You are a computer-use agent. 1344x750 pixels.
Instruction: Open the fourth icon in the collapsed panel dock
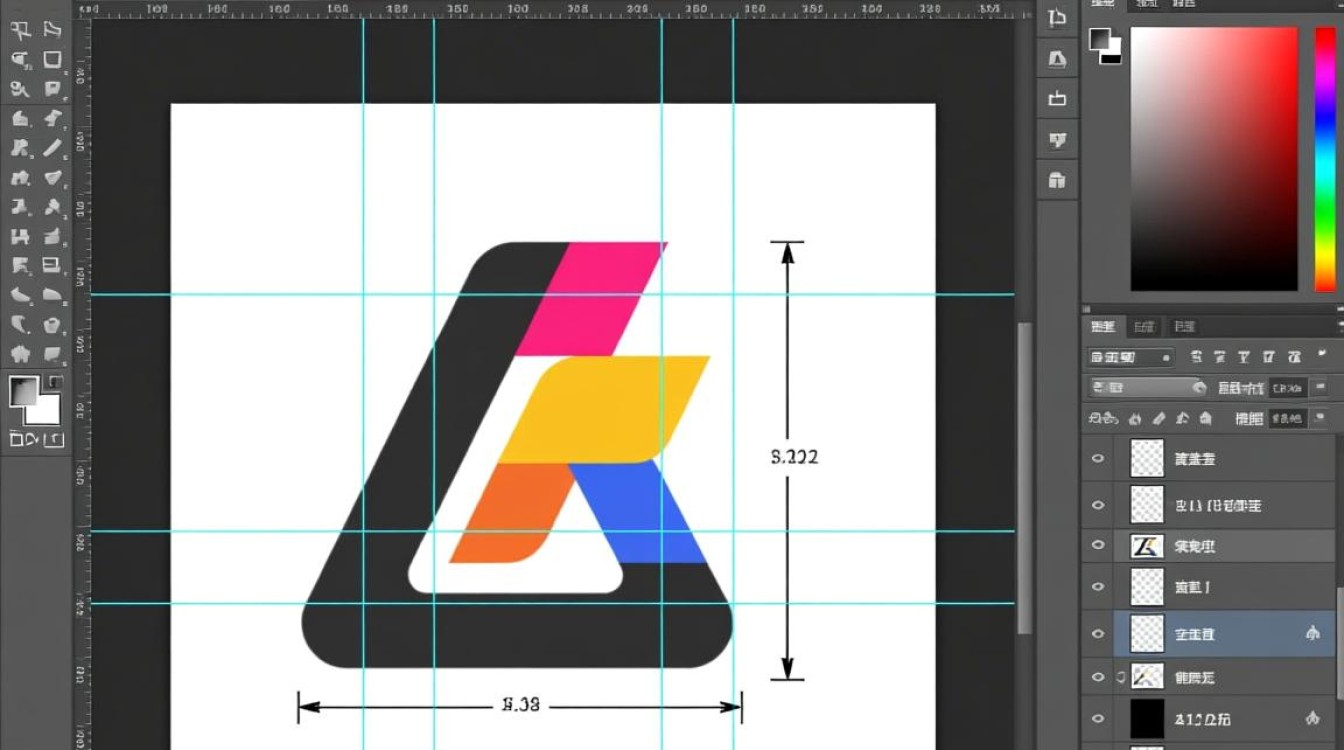pos(1057,140)
